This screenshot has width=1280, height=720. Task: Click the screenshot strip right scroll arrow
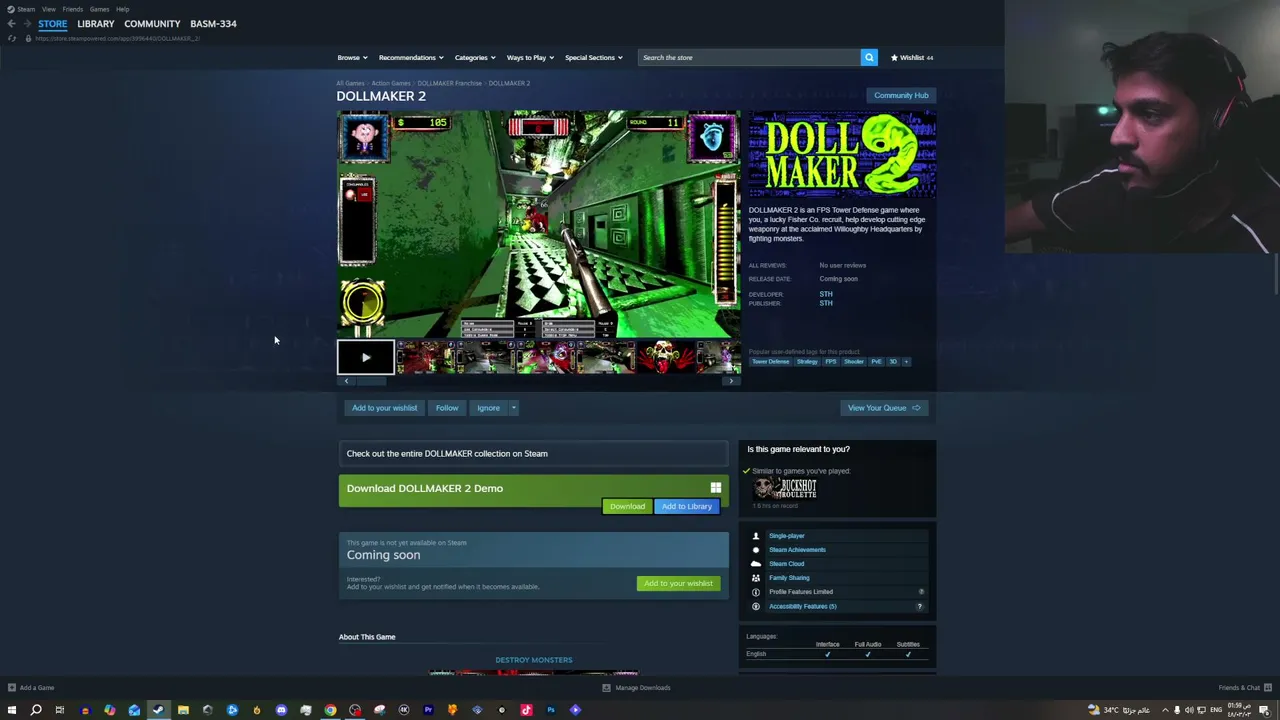(x=731, y=381)
